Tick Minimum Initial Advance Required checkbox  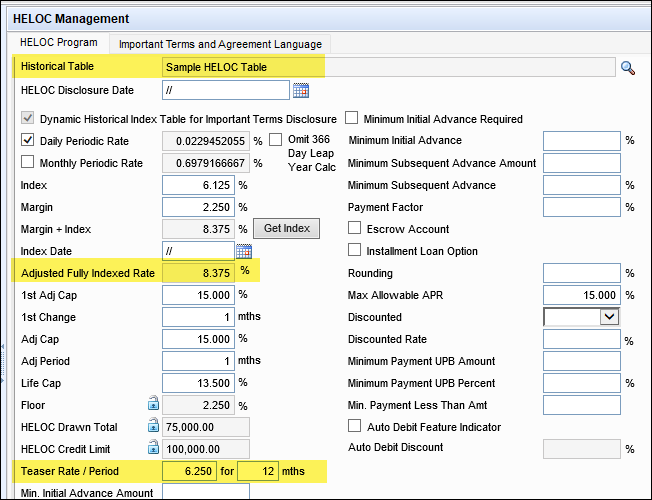352,119
